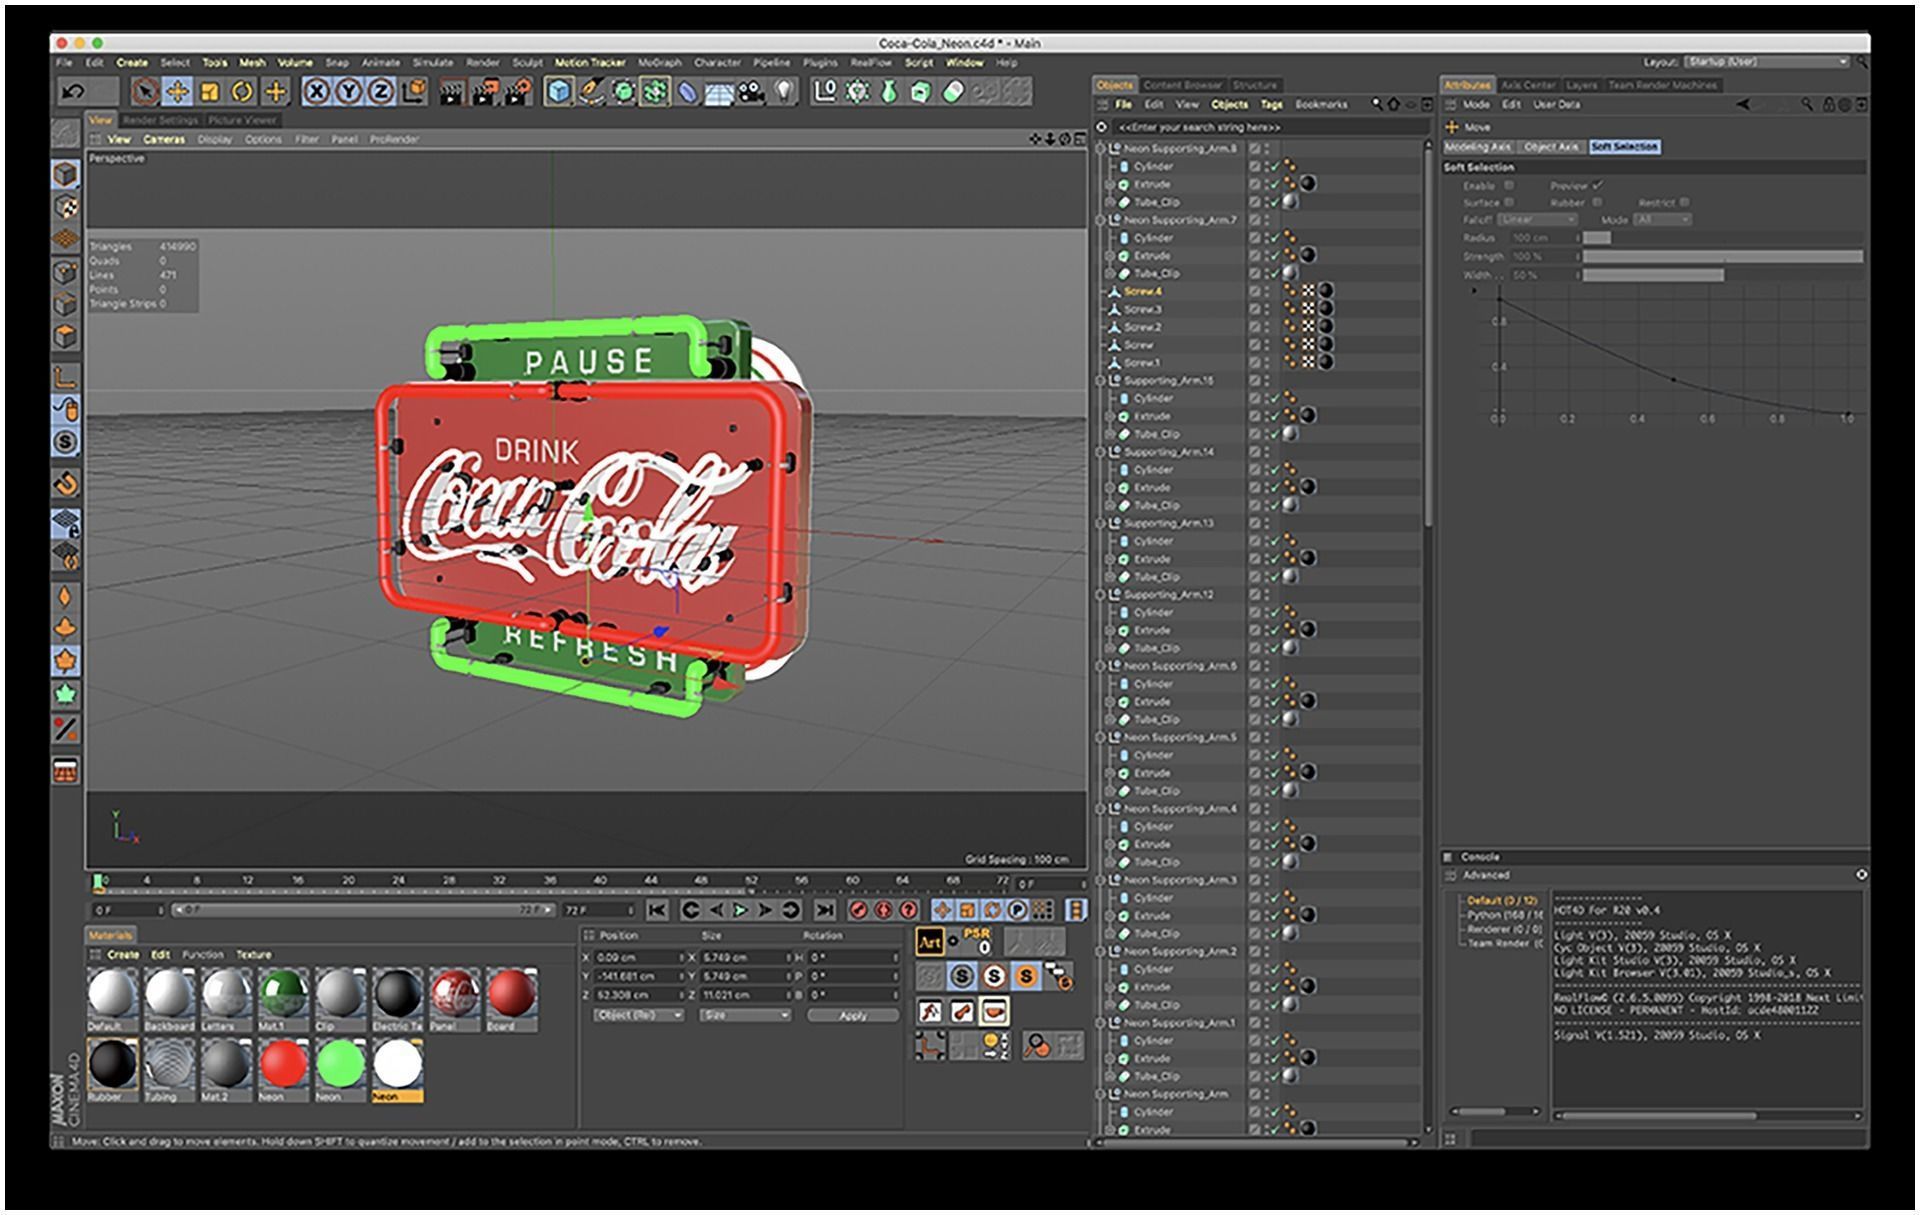Screen dimensions: 1920x1215
Task: Toggle the Enable soft selection checkbox
Action: tap(1510, 185)
